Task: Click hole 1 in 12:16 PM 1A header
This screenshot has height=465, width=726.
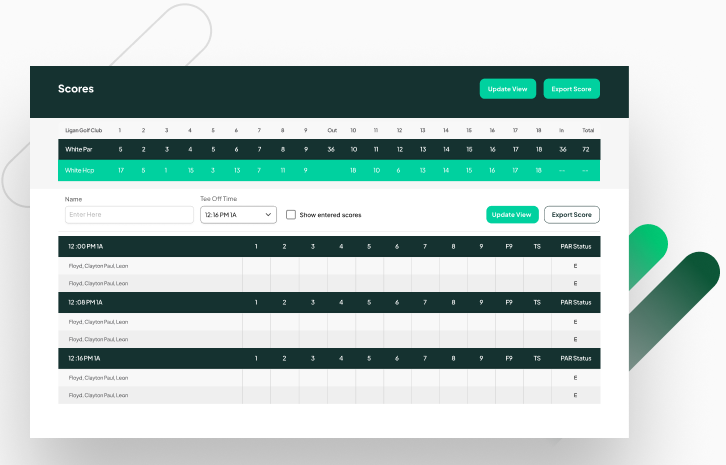Action: point(256,358)
